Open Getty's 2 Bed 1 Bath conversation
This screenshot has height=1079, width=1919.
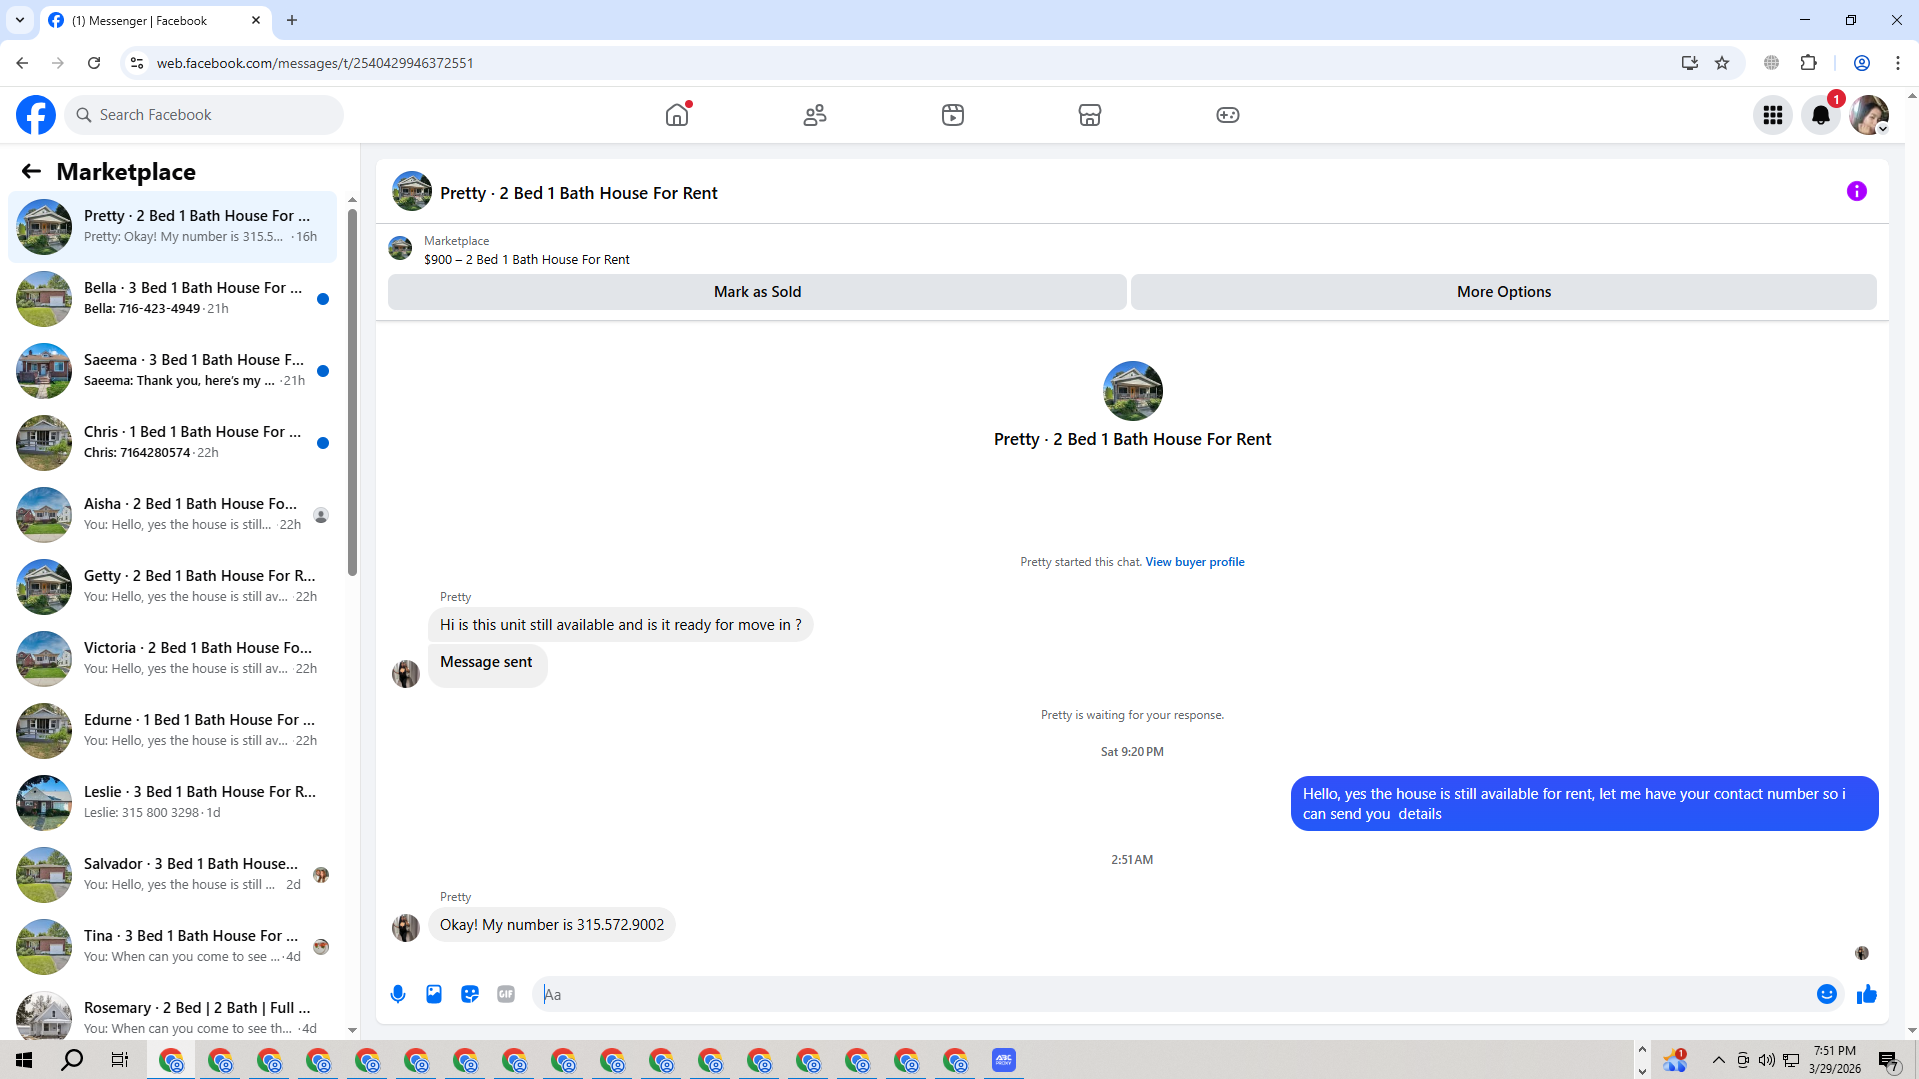pos(173,586)
